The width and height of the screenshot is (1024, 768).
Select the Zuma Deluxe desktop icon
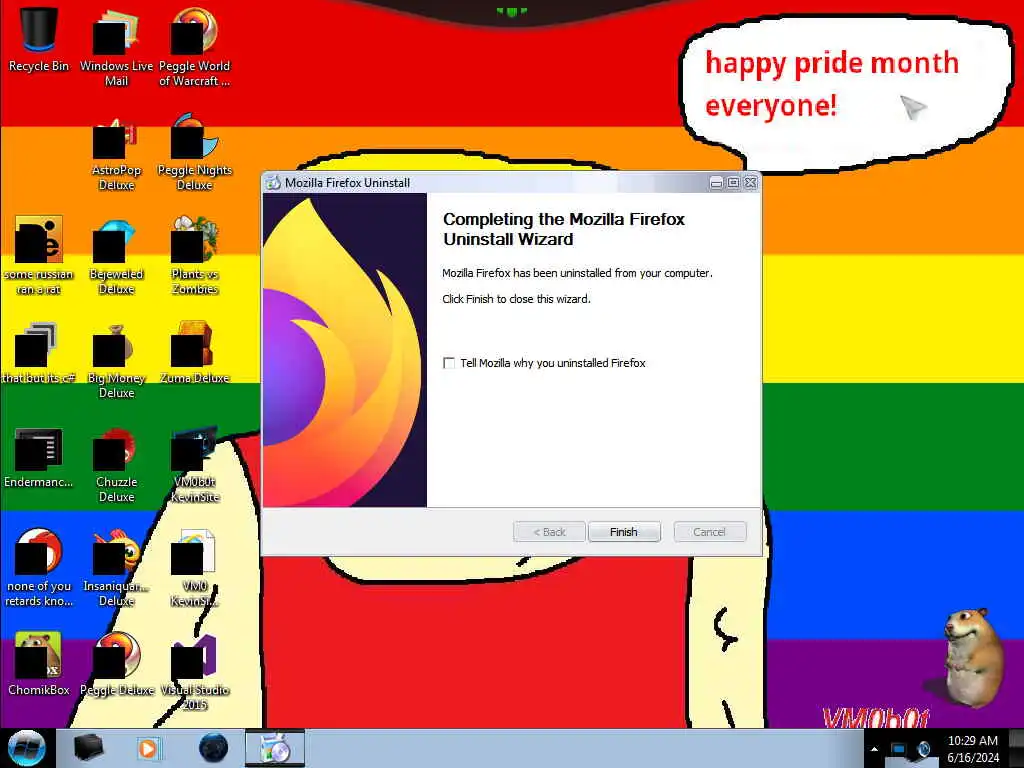(195, 353)
